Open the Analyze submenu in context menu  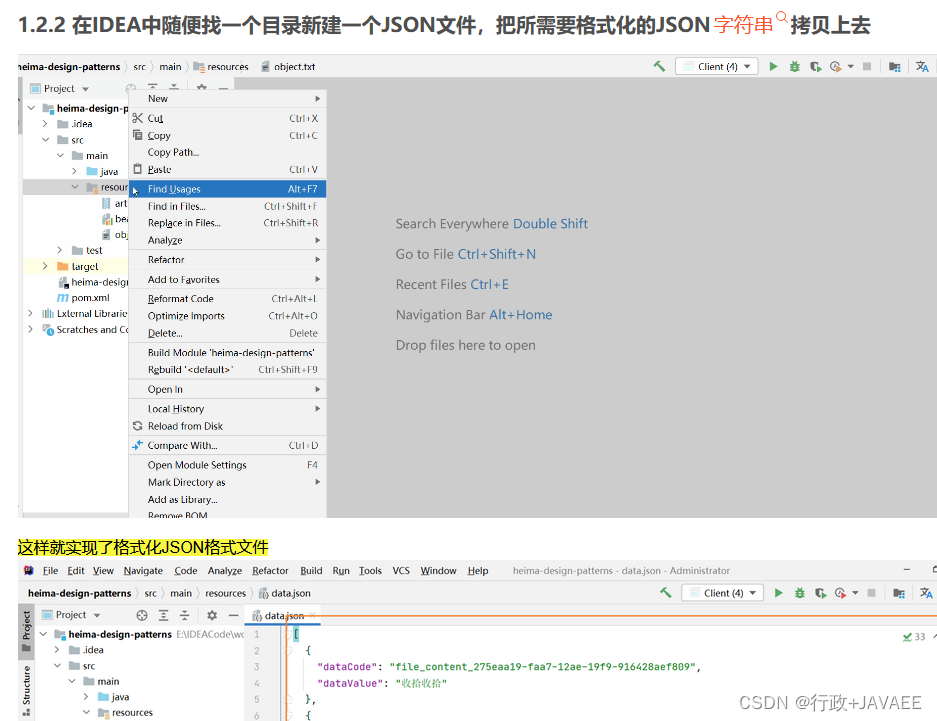(x=228, y=240)
